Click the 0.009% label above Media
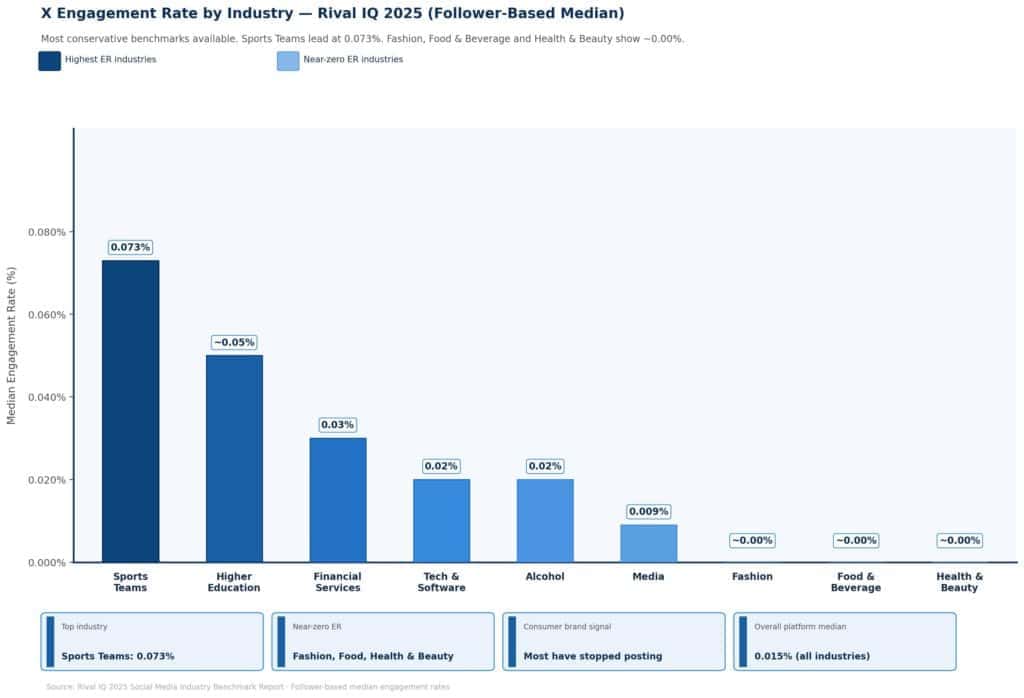 (x=648, y=511)
